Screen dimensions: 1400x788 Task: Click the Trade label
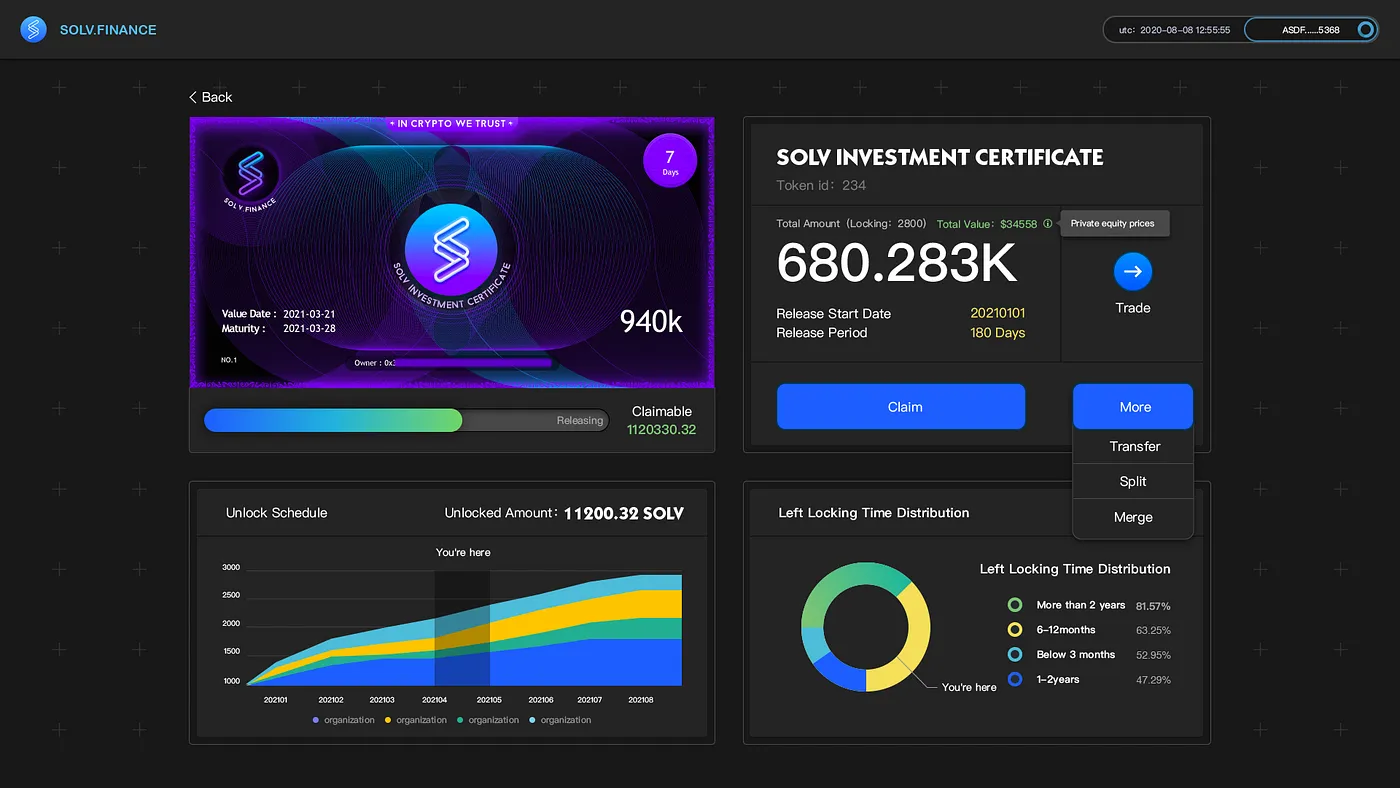1133,308
